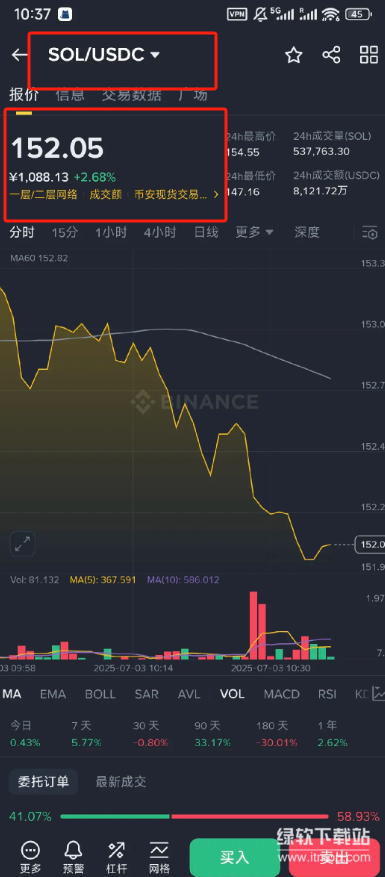
Task: Tap the back arrow icon
Action: point(20,55)
